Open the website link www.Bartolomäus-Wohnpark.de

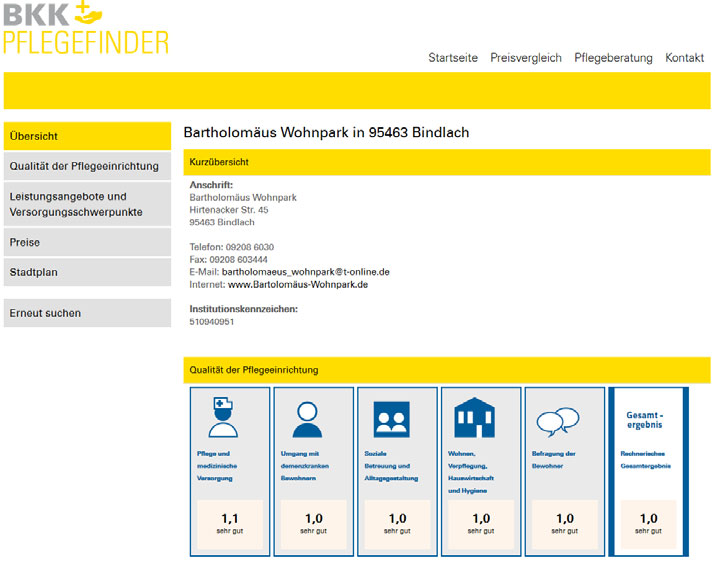click(x=298, y=285)
